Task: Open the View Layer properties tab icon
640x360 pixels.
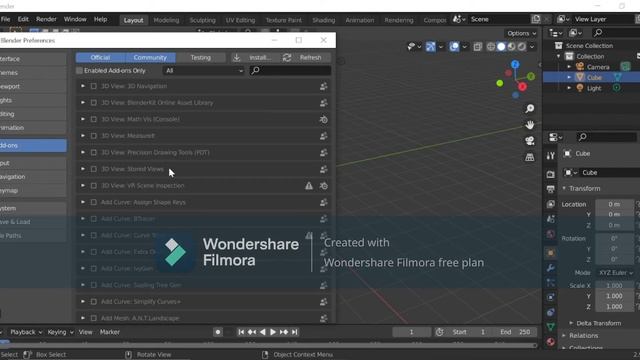Action: pos(551,204)
